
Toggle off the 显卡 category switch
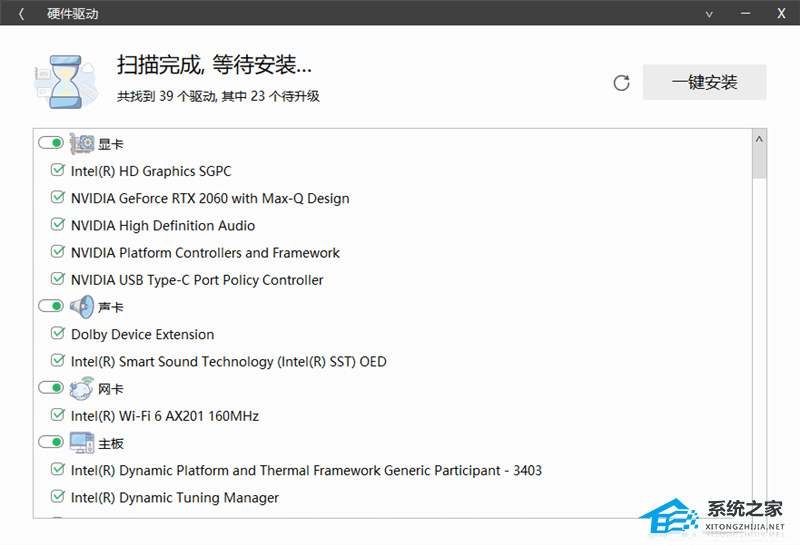(x=51, y=143)
